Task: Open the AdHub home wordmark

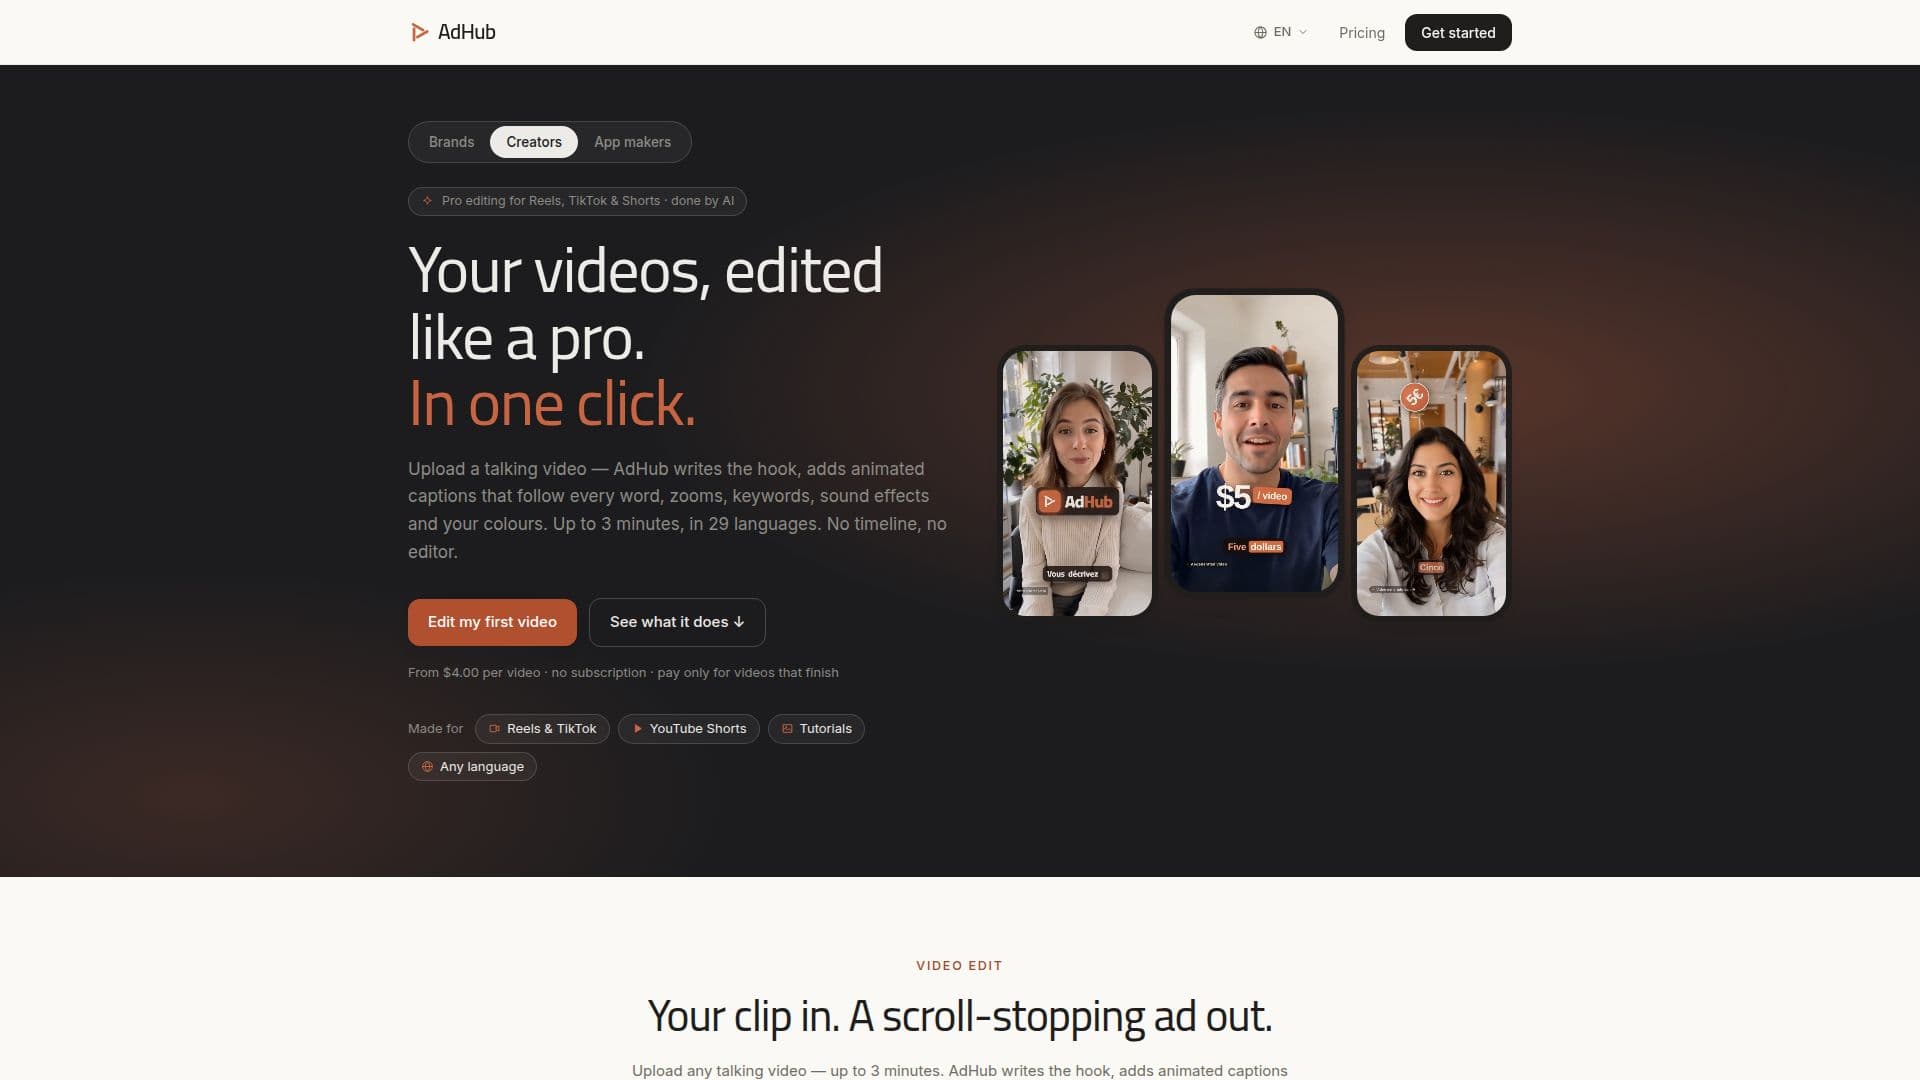Action: 466,32
